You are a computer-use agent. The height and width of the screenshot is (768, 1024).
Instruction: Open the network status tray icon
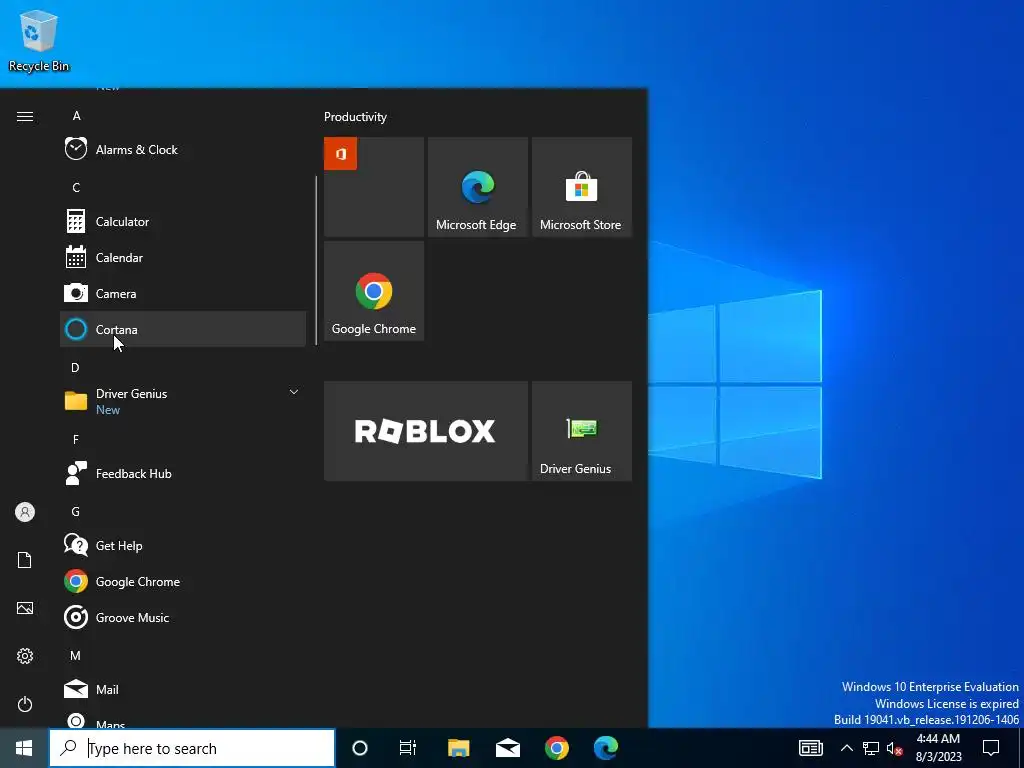pyautogui.click(x=871, y=748)
